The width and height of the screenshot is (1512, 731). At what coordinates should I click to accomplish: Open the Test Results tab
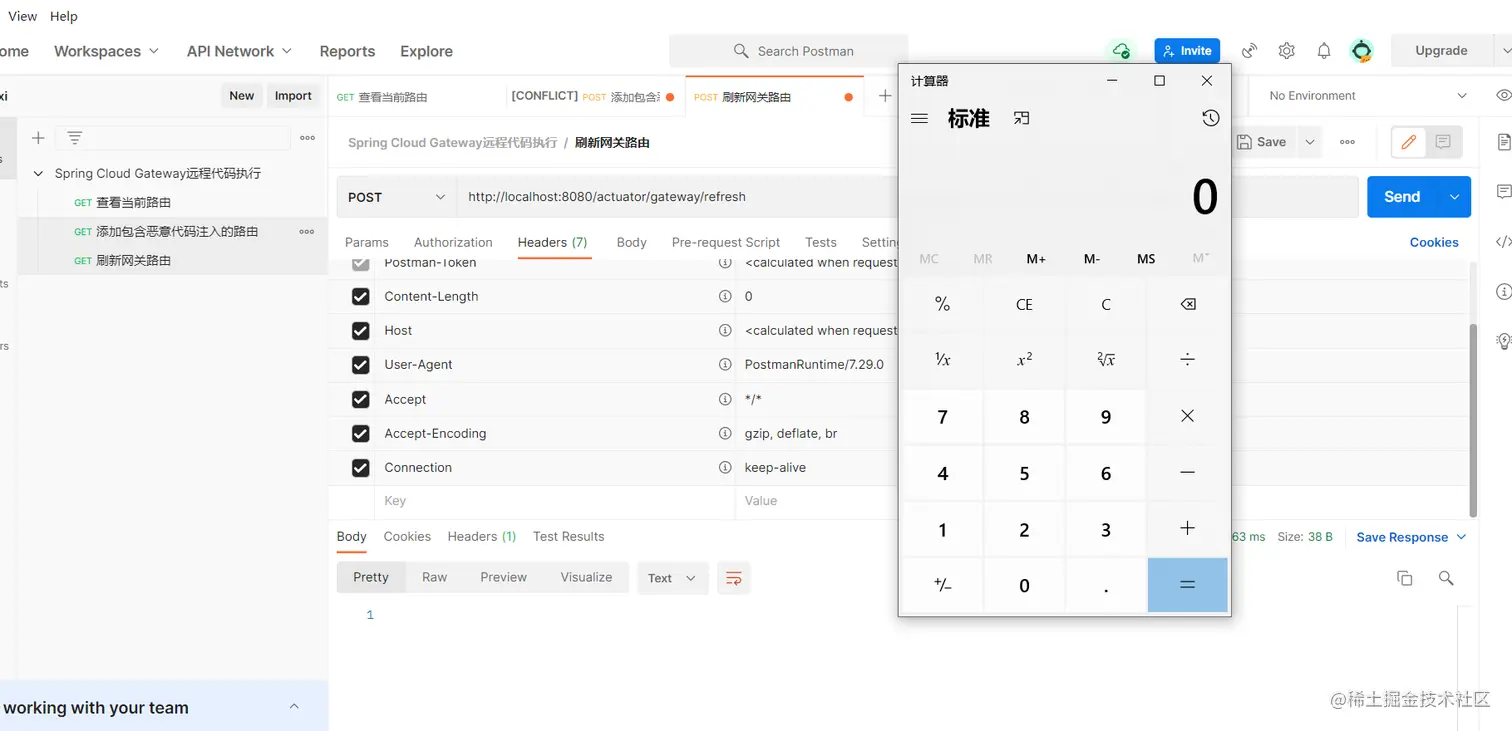569,536
